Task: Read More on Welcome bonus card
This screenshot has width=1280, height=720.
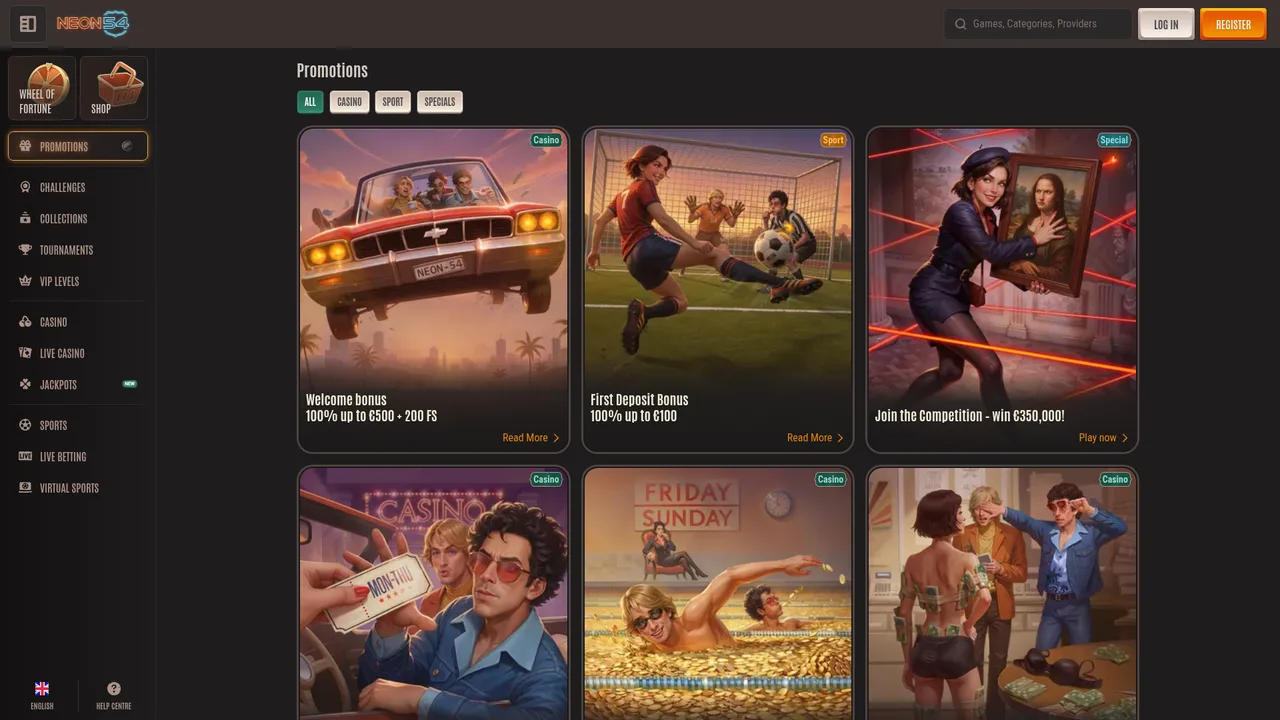Action: point(531,438)
